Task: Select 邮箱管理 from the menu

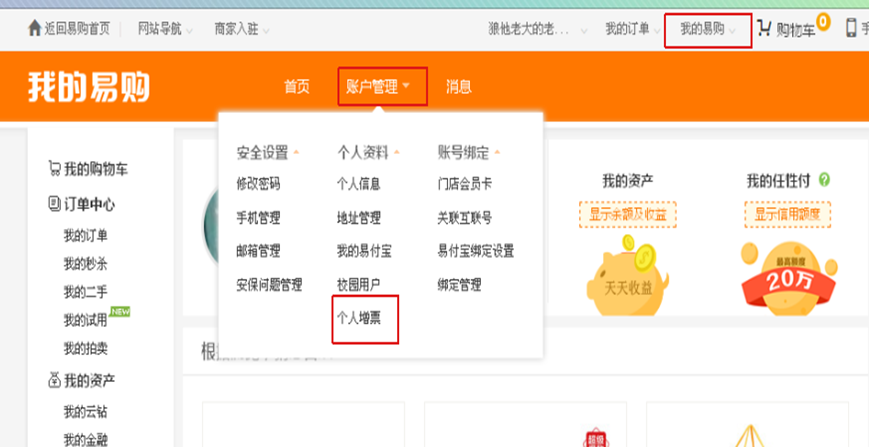Action: [x=258, y=251]
